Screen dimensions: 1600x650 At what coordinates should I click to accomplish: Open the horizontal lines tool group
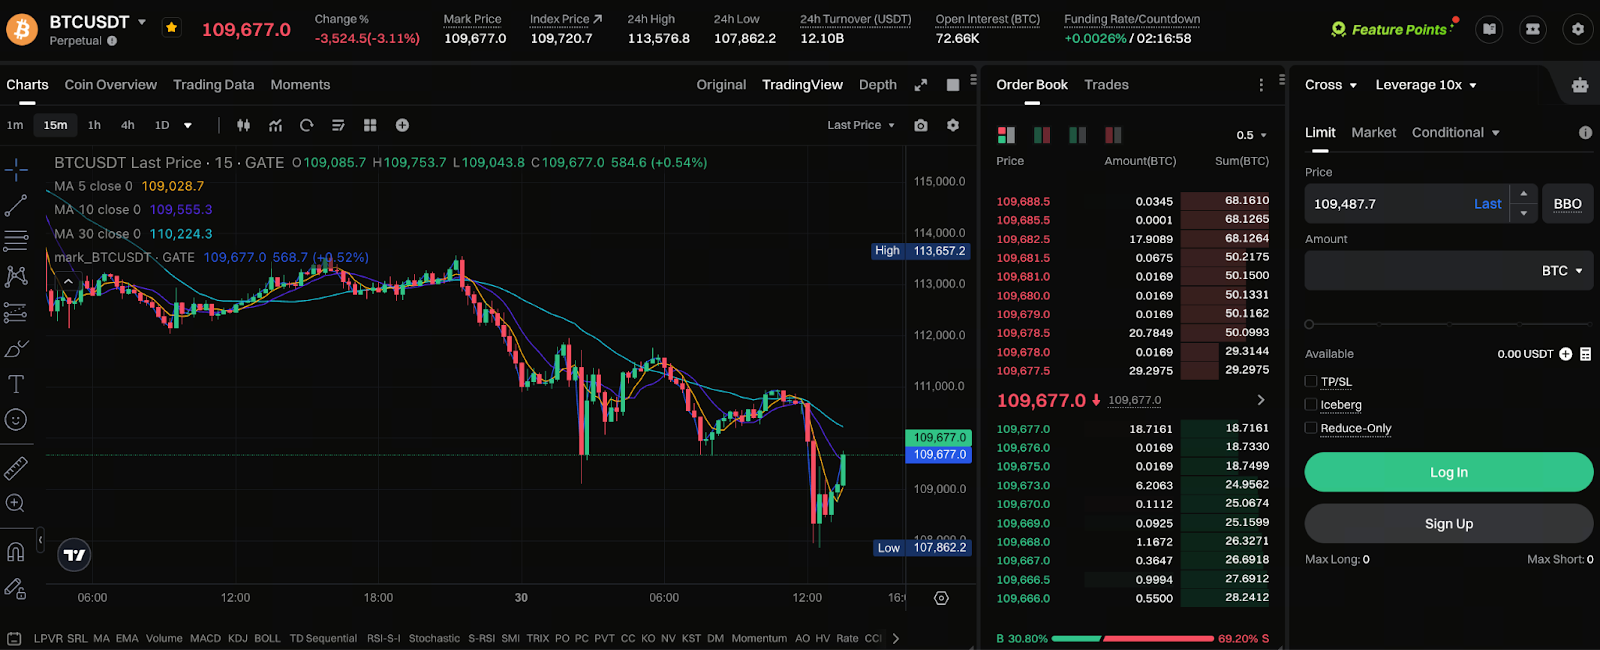click(16, 241)
